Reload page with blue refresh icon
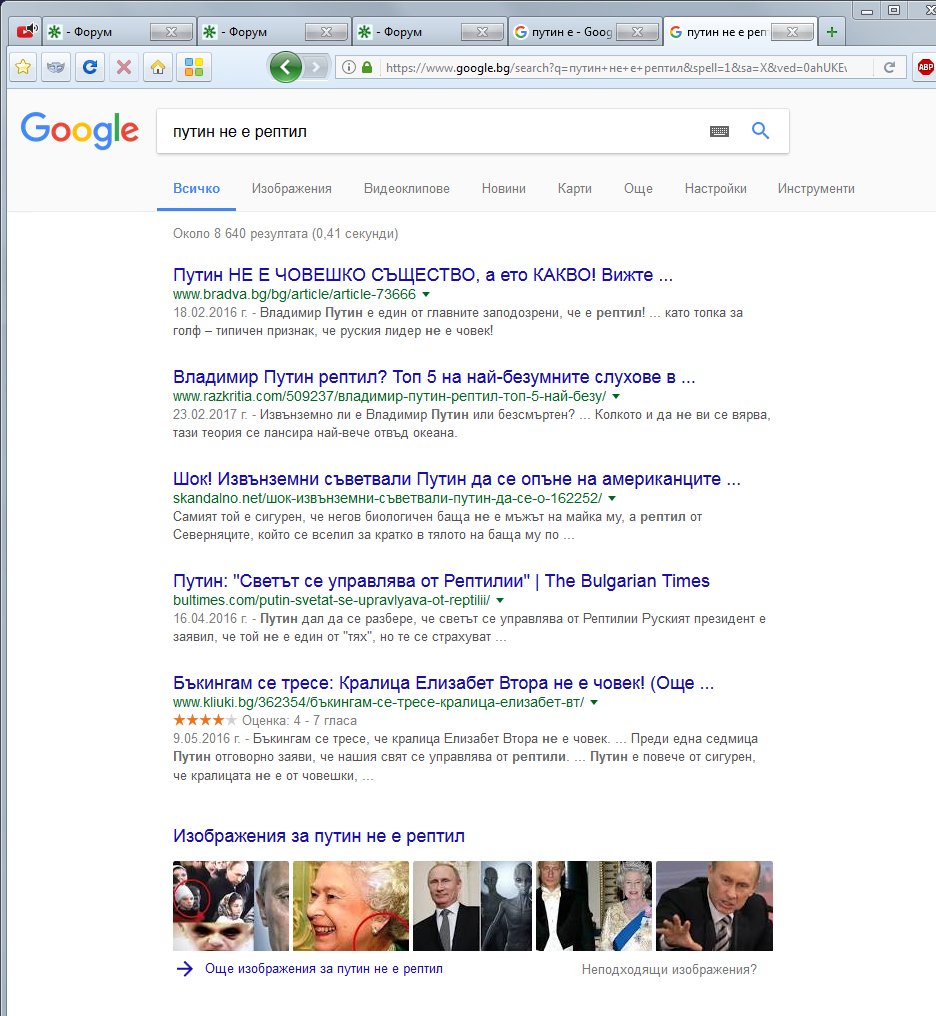This screenshot has height=1016, width=936. point(90,67)
